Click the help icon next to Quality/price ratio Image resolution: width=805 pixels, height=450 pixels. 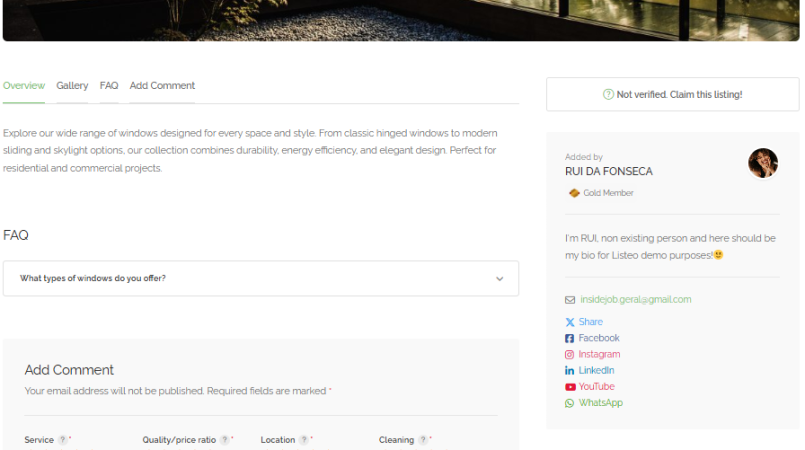(224, 440)
